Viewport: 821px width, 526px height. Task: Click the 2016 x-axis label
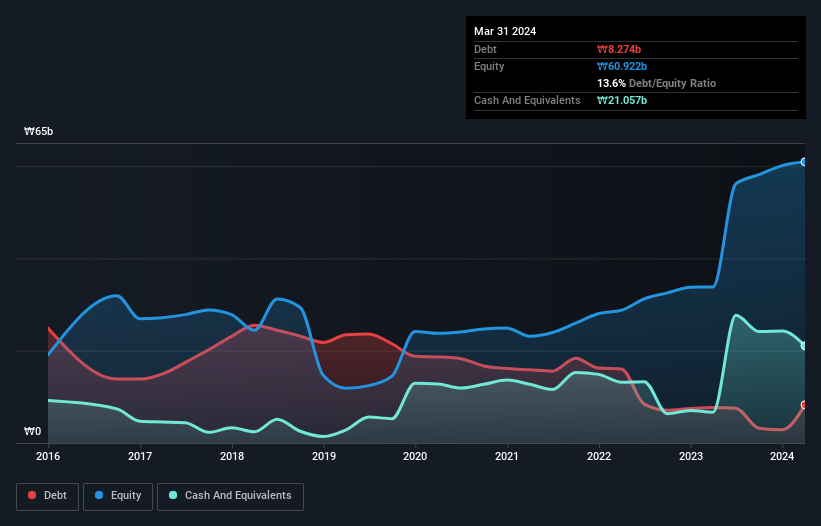click(x=48, y=456)
